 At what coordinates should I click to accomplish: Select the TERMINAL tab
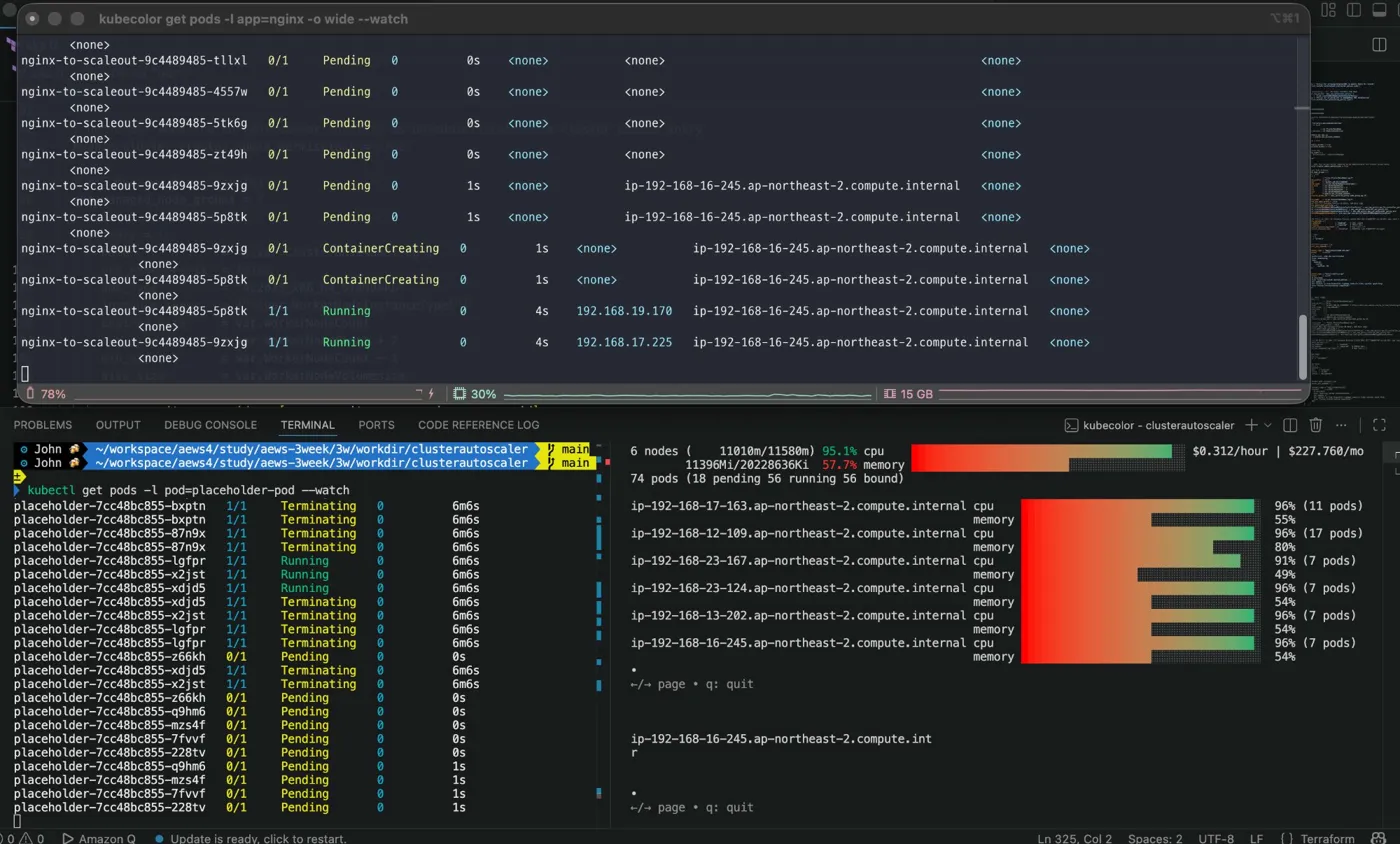[x=307, y=425]
